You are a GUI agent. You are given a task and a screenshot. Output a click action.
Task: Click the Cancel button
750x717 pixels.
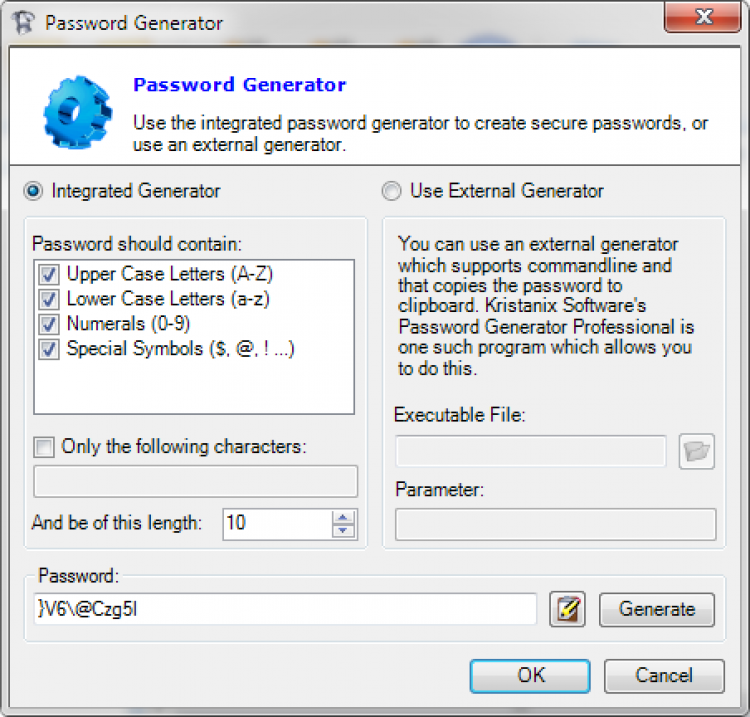(664, 675)
